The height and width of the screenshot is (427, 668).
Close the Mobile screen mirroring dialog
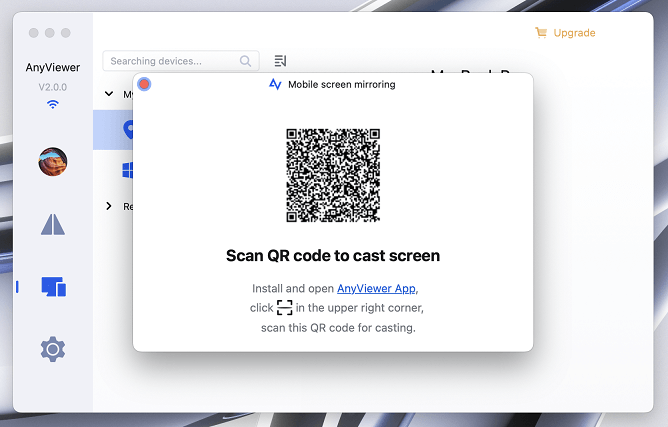[144, 84]
